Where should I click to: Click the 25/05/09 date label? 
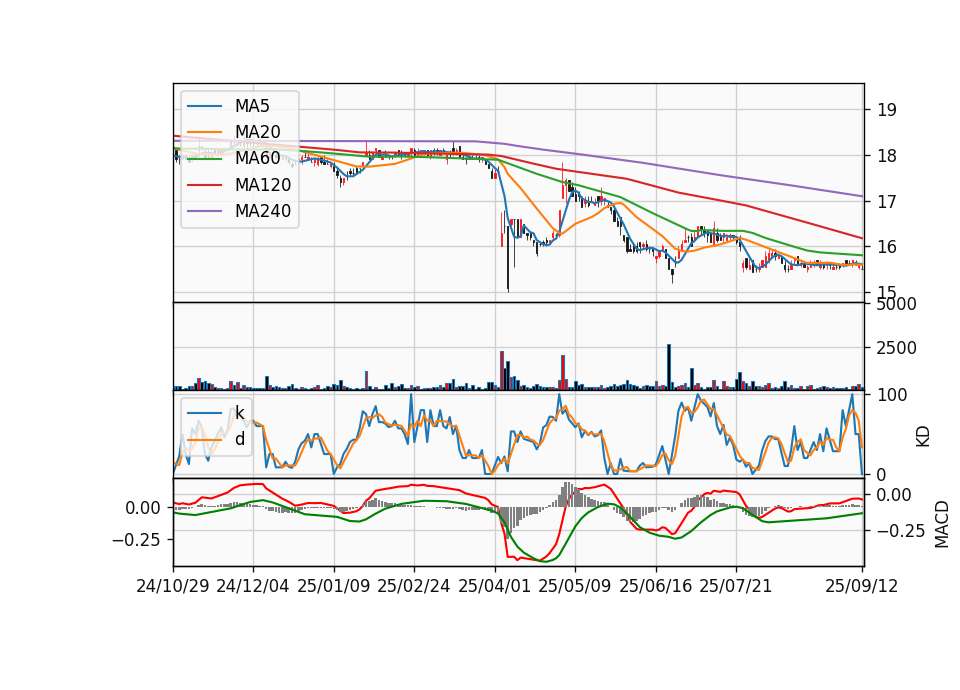click(574, 586)
